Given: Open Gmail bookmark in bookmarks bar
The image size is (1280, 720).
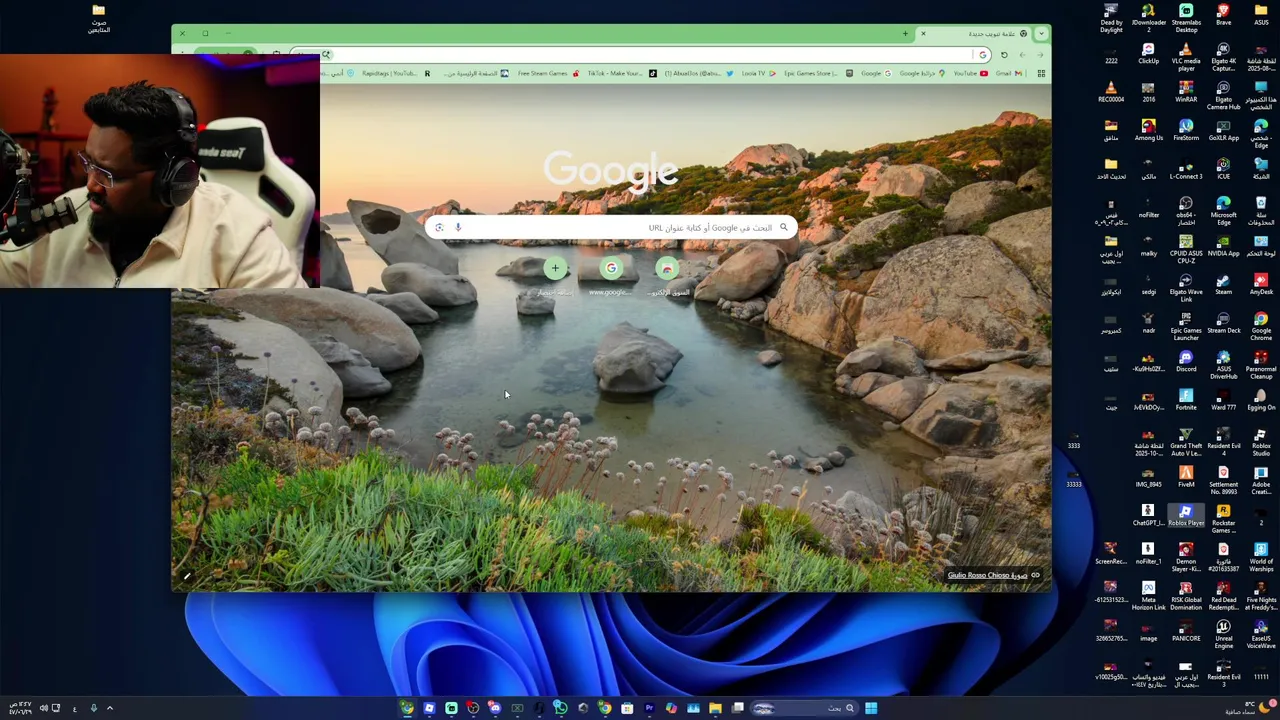Looking at the screenshot, I should coord(1008,73).
